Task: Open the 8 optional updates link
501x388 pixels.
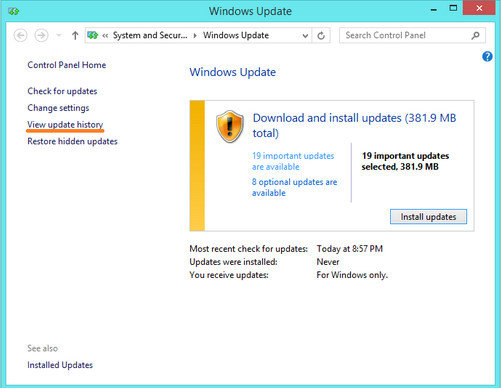Action: click(x=294, y=187)
